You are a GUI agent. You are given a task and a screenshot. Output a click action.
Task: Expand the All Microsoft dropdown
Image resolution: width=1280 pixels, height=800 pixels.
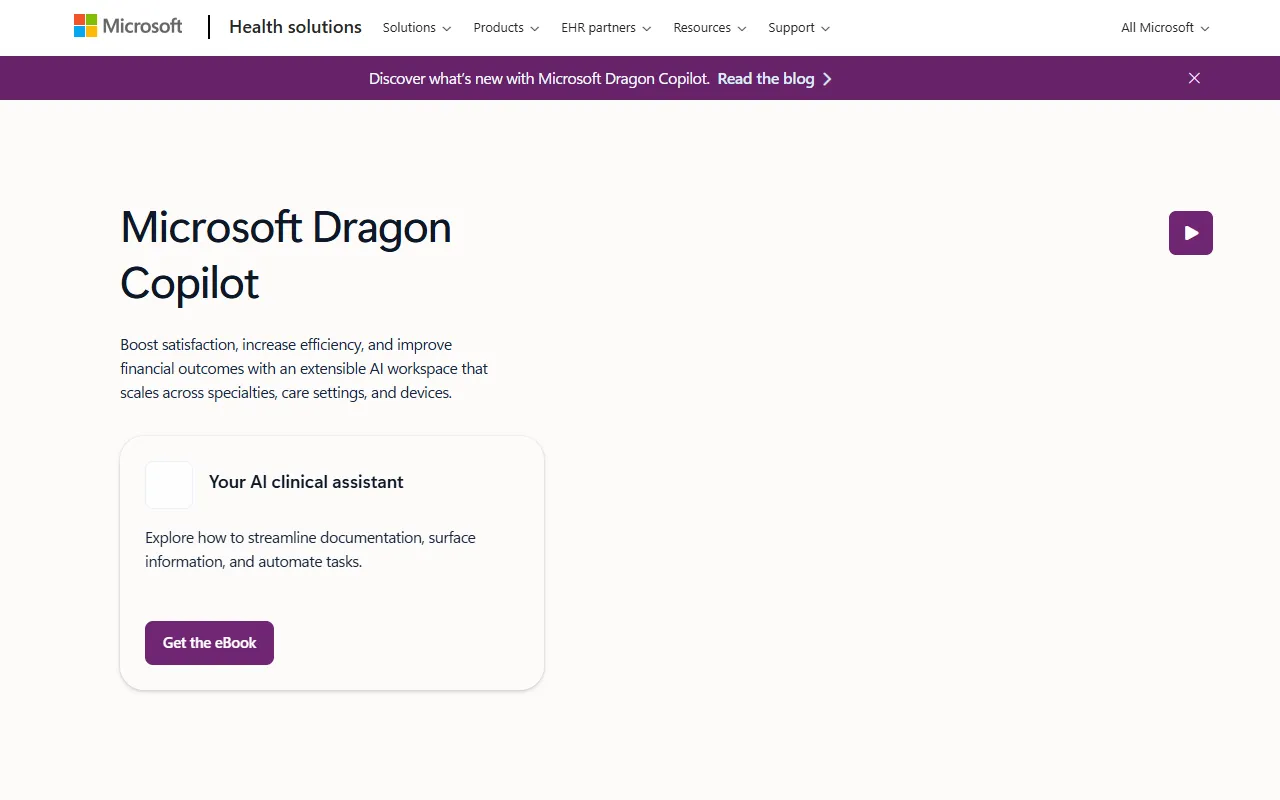coord(1164,28)
